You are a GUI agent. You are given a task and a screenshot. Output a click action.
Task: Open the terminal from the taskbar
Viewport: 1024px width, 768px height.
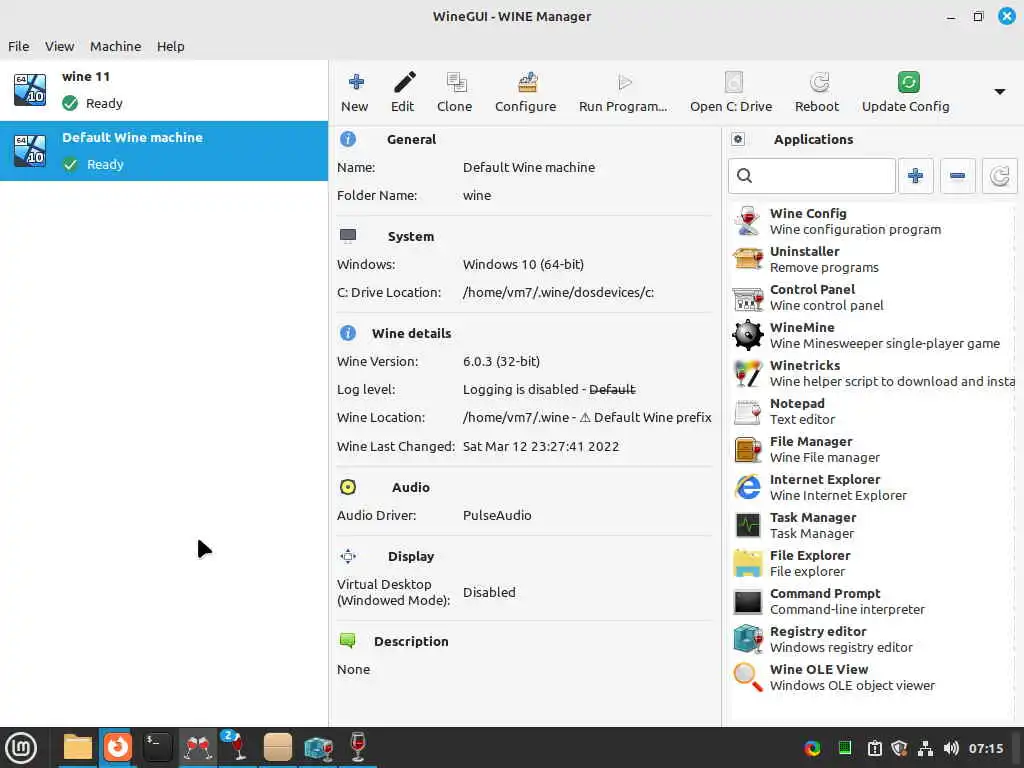click(157, 748)
